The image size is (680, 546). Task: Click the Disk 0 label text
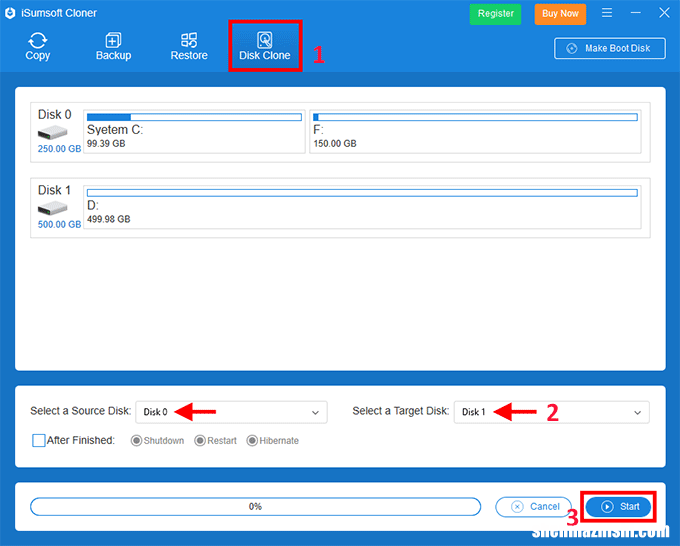click(x=55, y=114)
